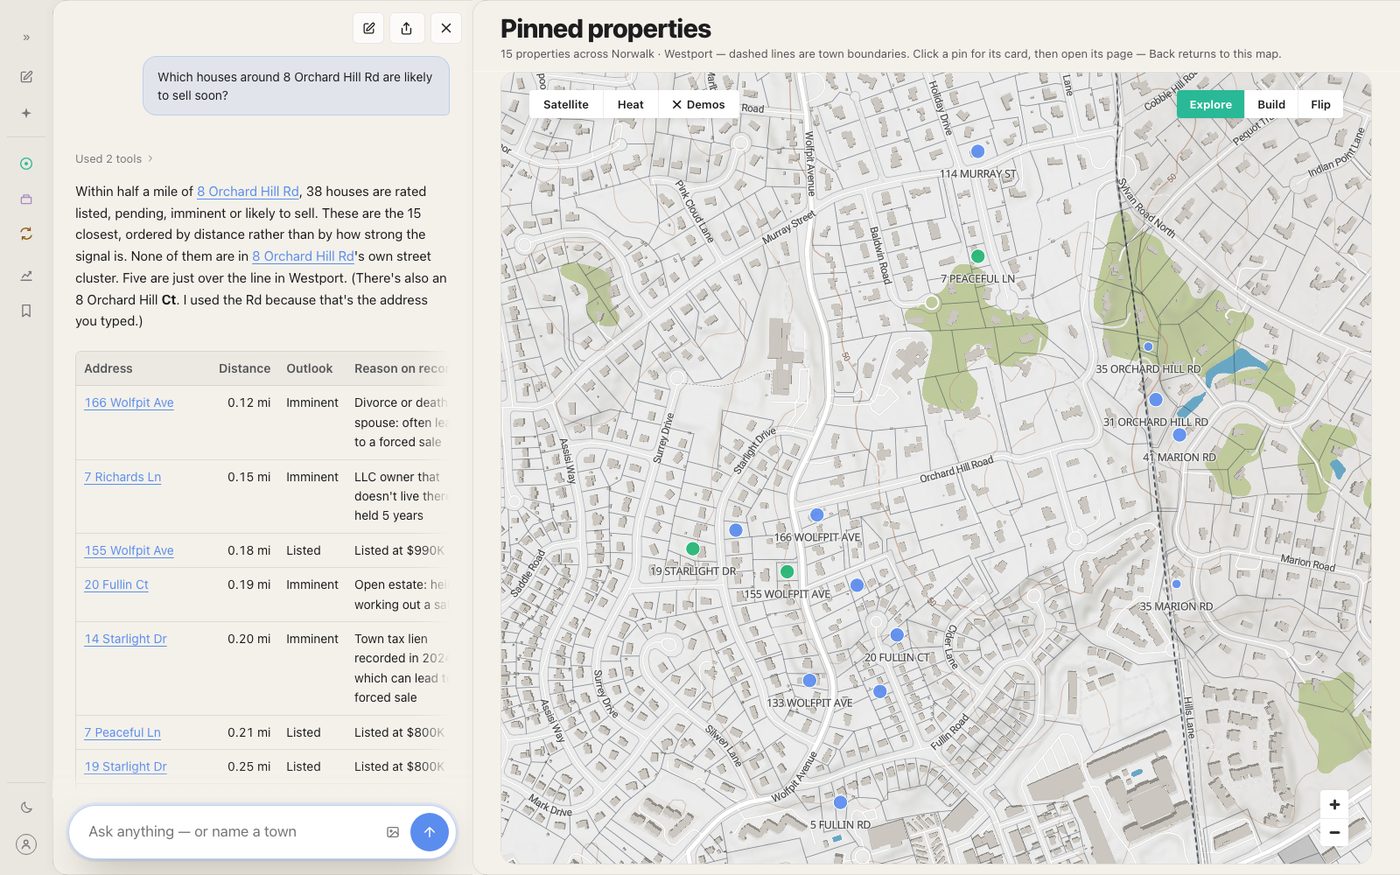Open the 7 Peaceful Ln table link
This screenshot has height=875, width=1400.
click(x=123, y=733)
